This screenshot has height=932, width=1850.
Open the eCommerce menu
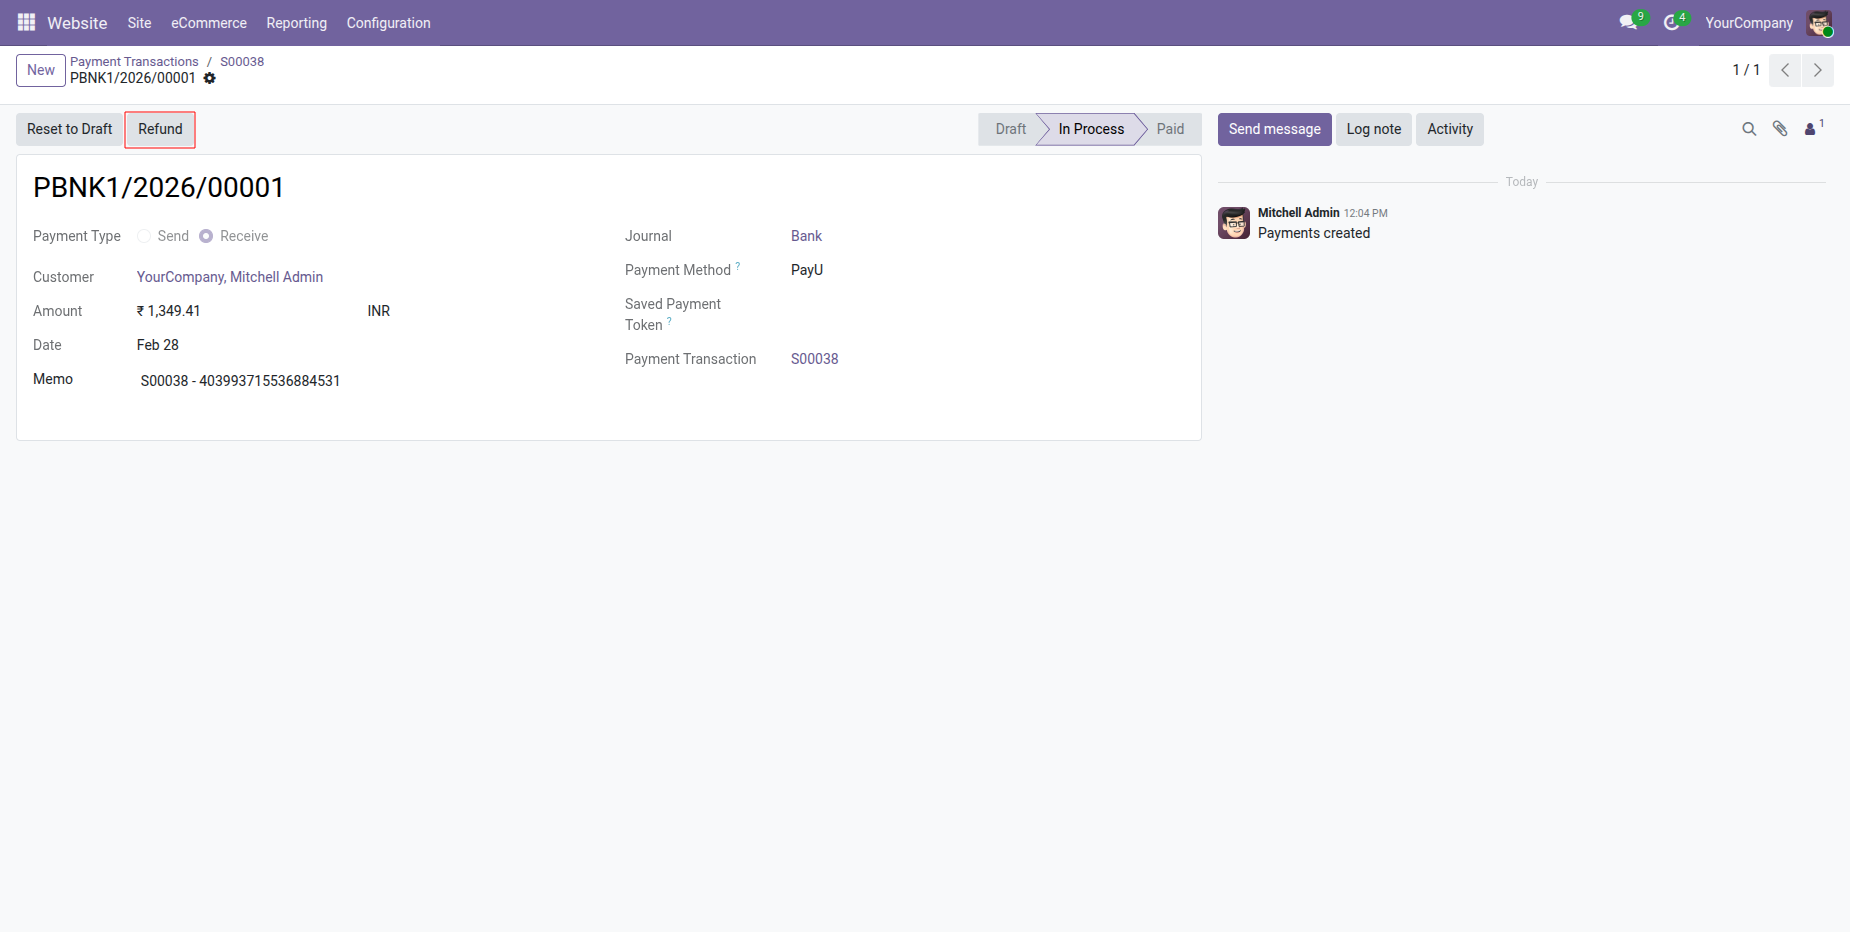point(209,23)
